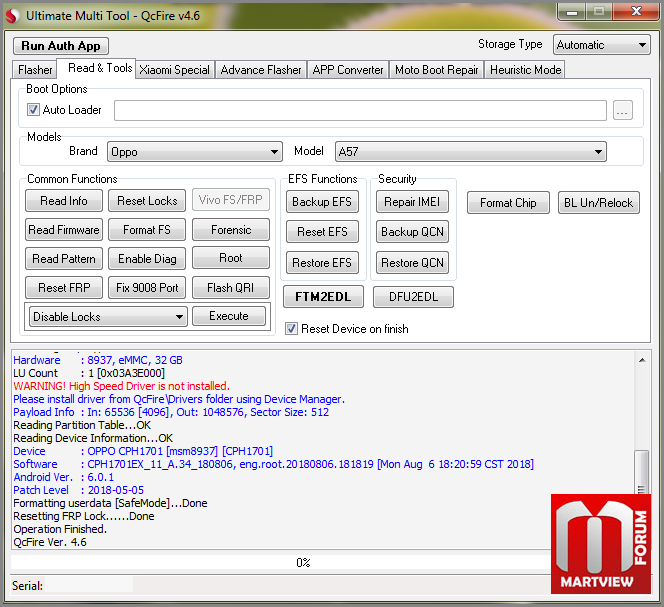This screenshot has height=607, width=664.
Task: Click the log scrollbar up arrow
Action: coord(642,360)
